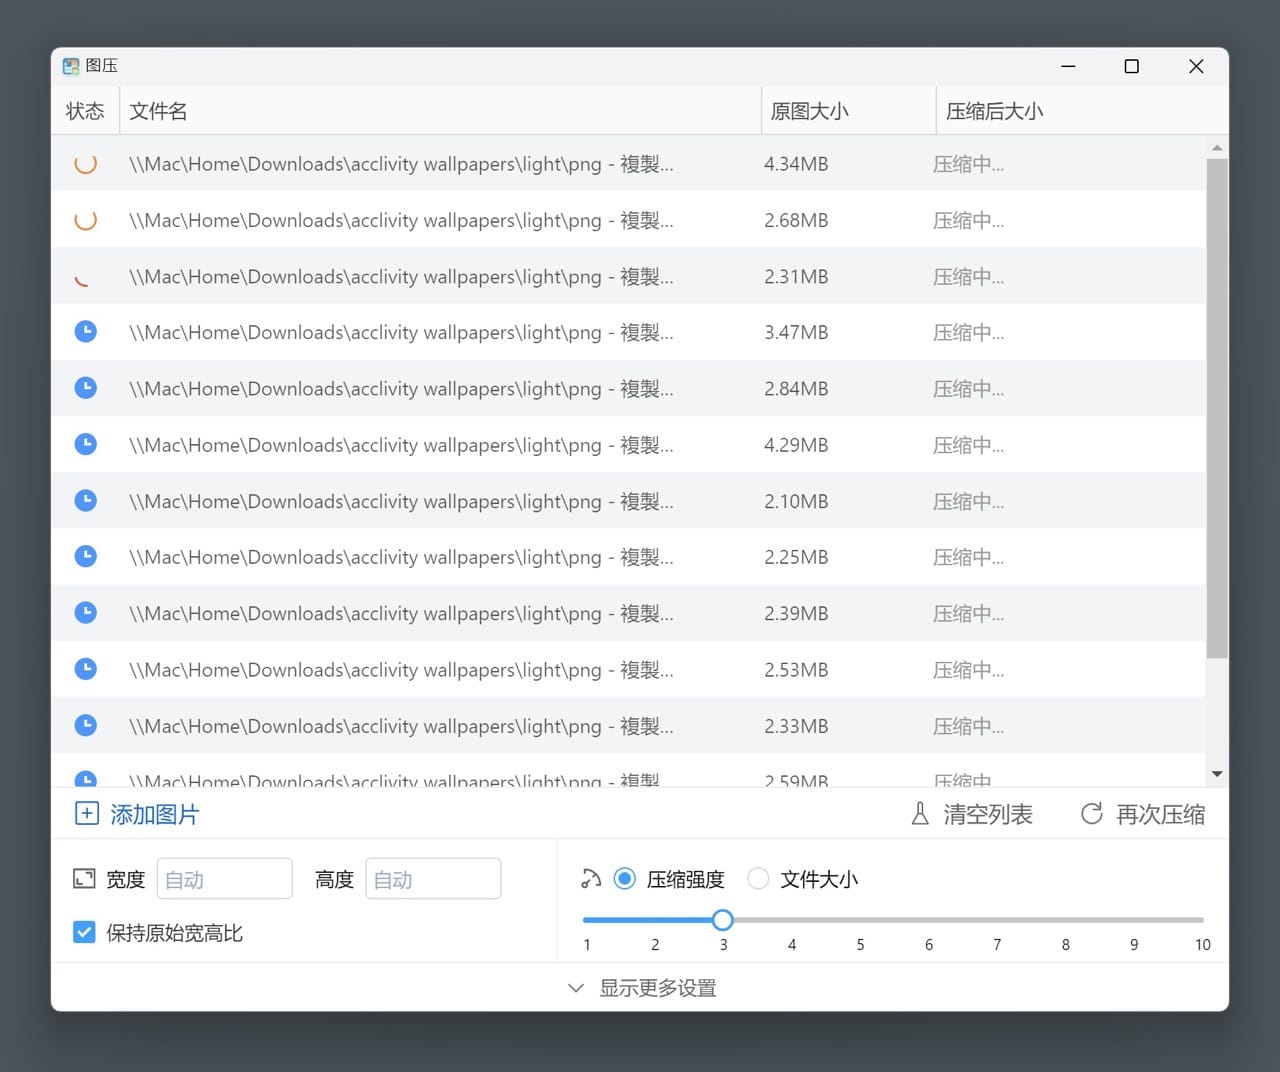Click 添加图片 to add images
This screenshot has width=1280, height=1072.
[x=154, y=814]
